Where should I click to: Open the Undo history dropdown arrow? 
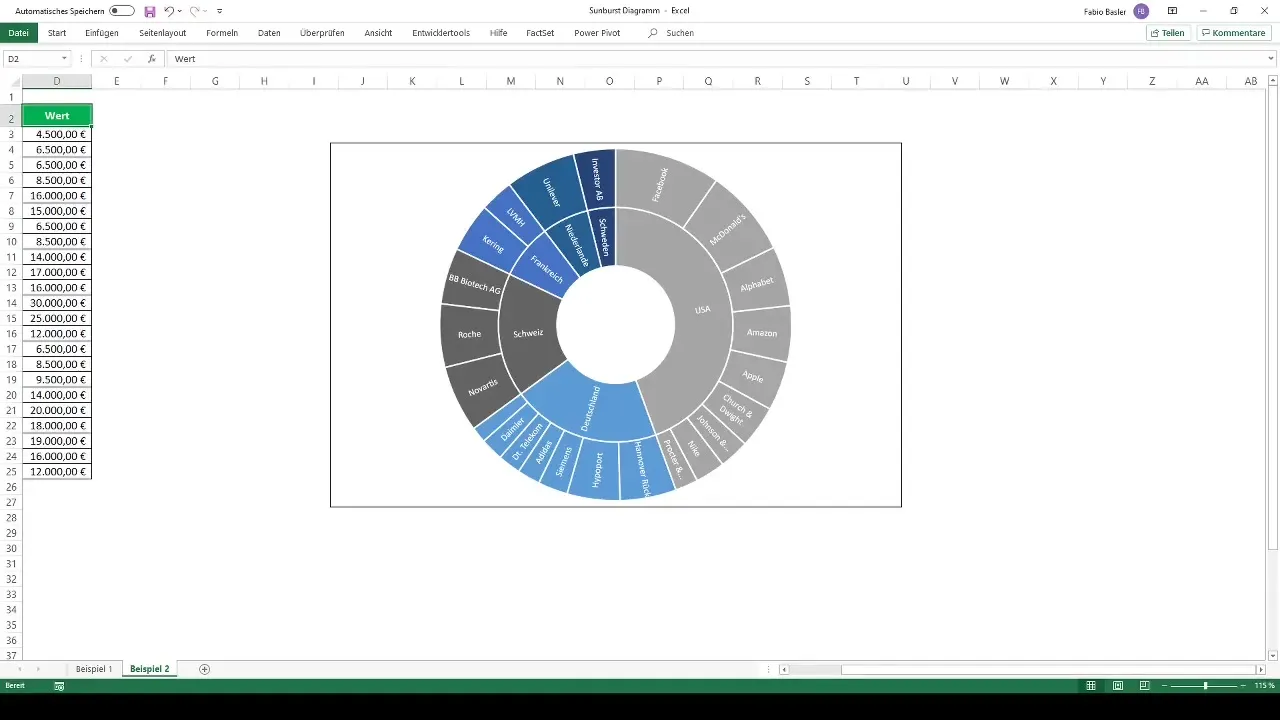(180, 11)
